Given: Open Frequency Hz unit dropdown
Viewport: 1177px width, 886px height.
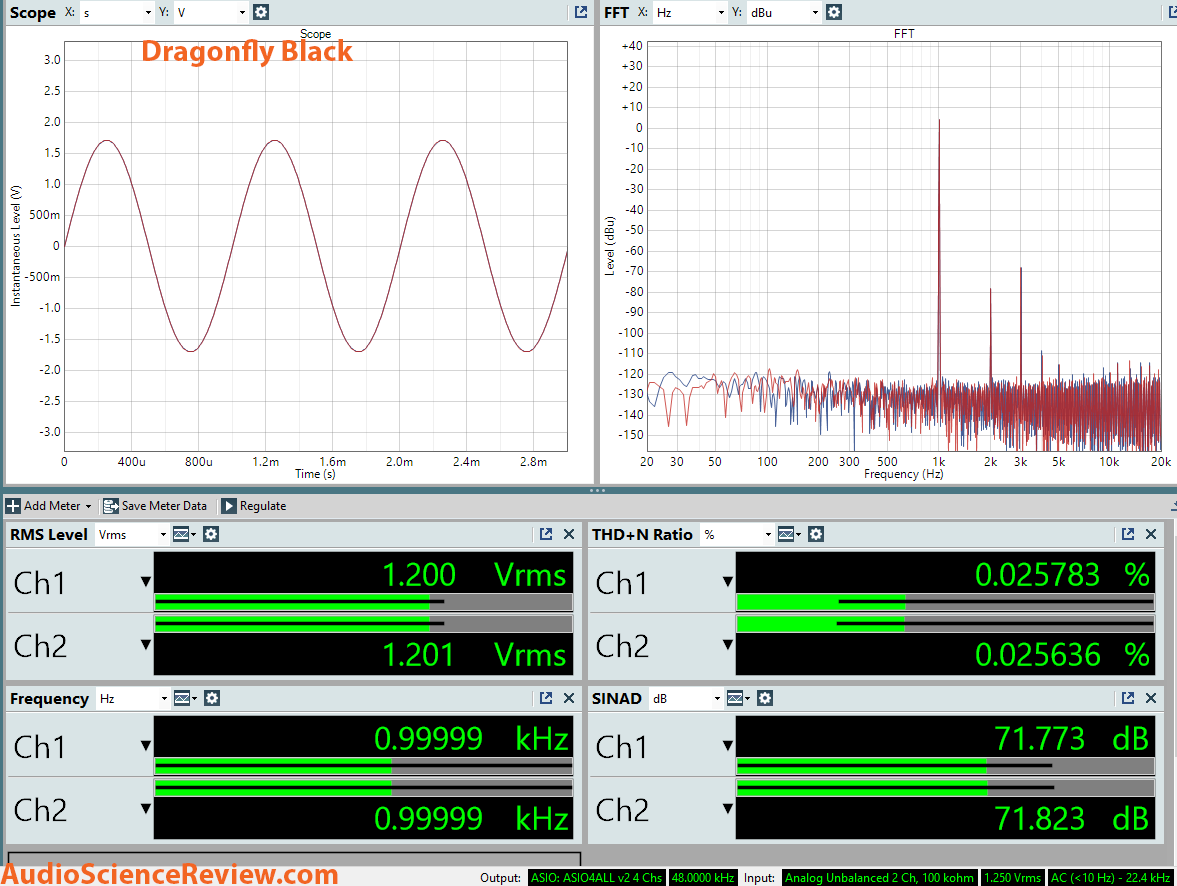Looking at the screenshot, I should tap(132, 699).
